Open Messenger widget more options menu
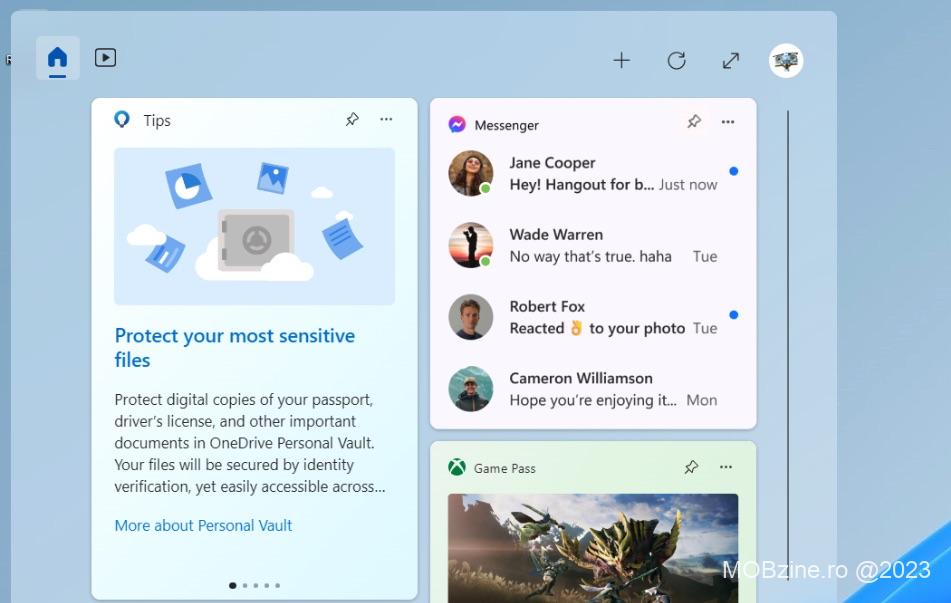This screenshot has height=603, width=951. coord(728,122)
